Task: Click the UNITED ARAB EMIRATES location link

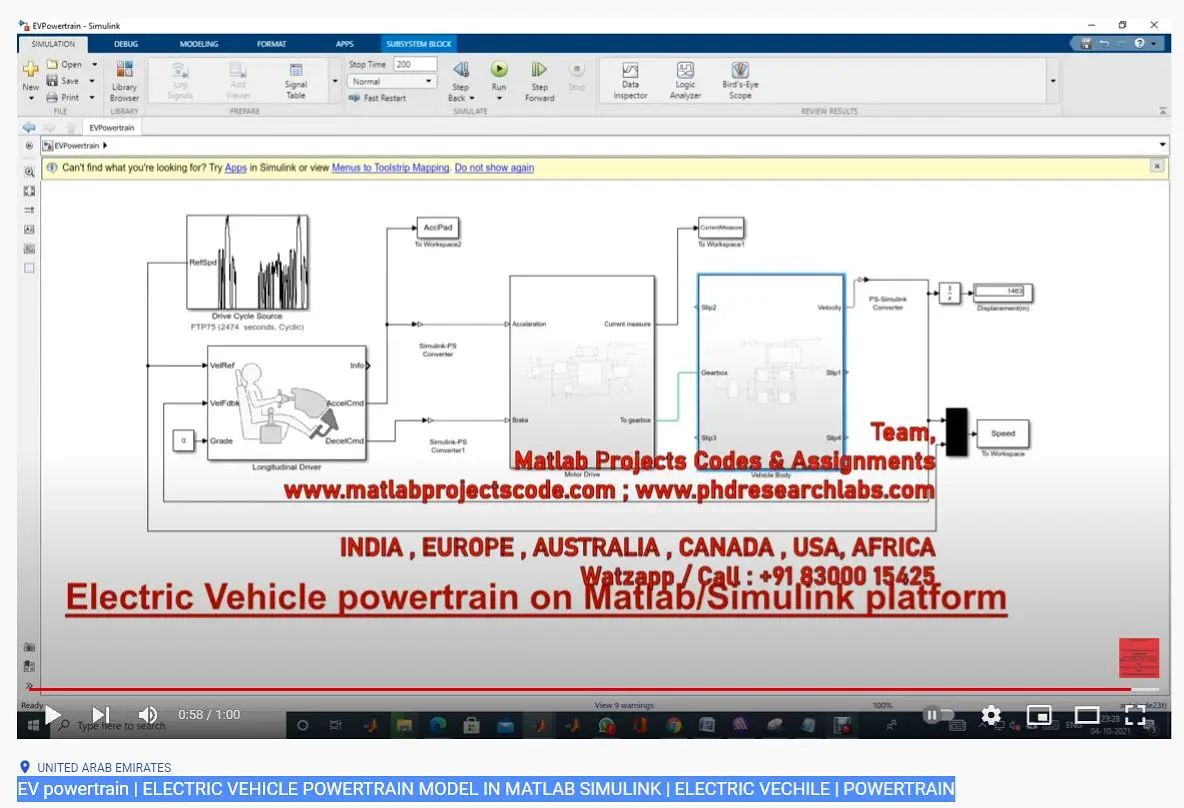Action: 104,767
